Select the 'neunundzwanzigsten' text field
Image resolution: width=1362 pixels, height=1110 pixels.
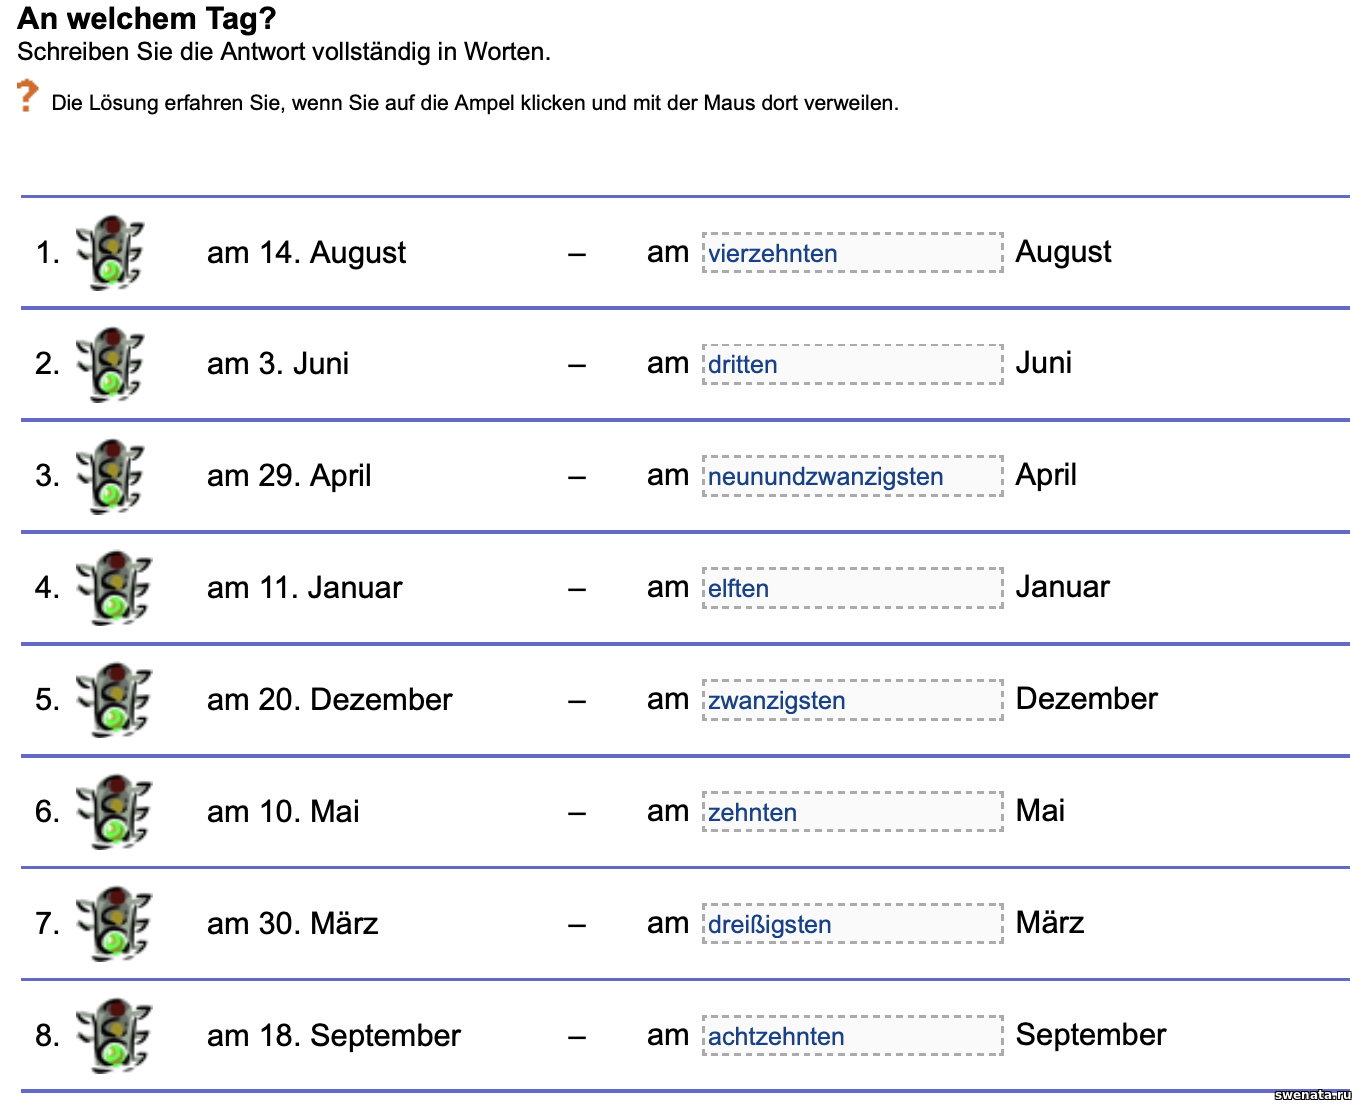click(852, 477)
